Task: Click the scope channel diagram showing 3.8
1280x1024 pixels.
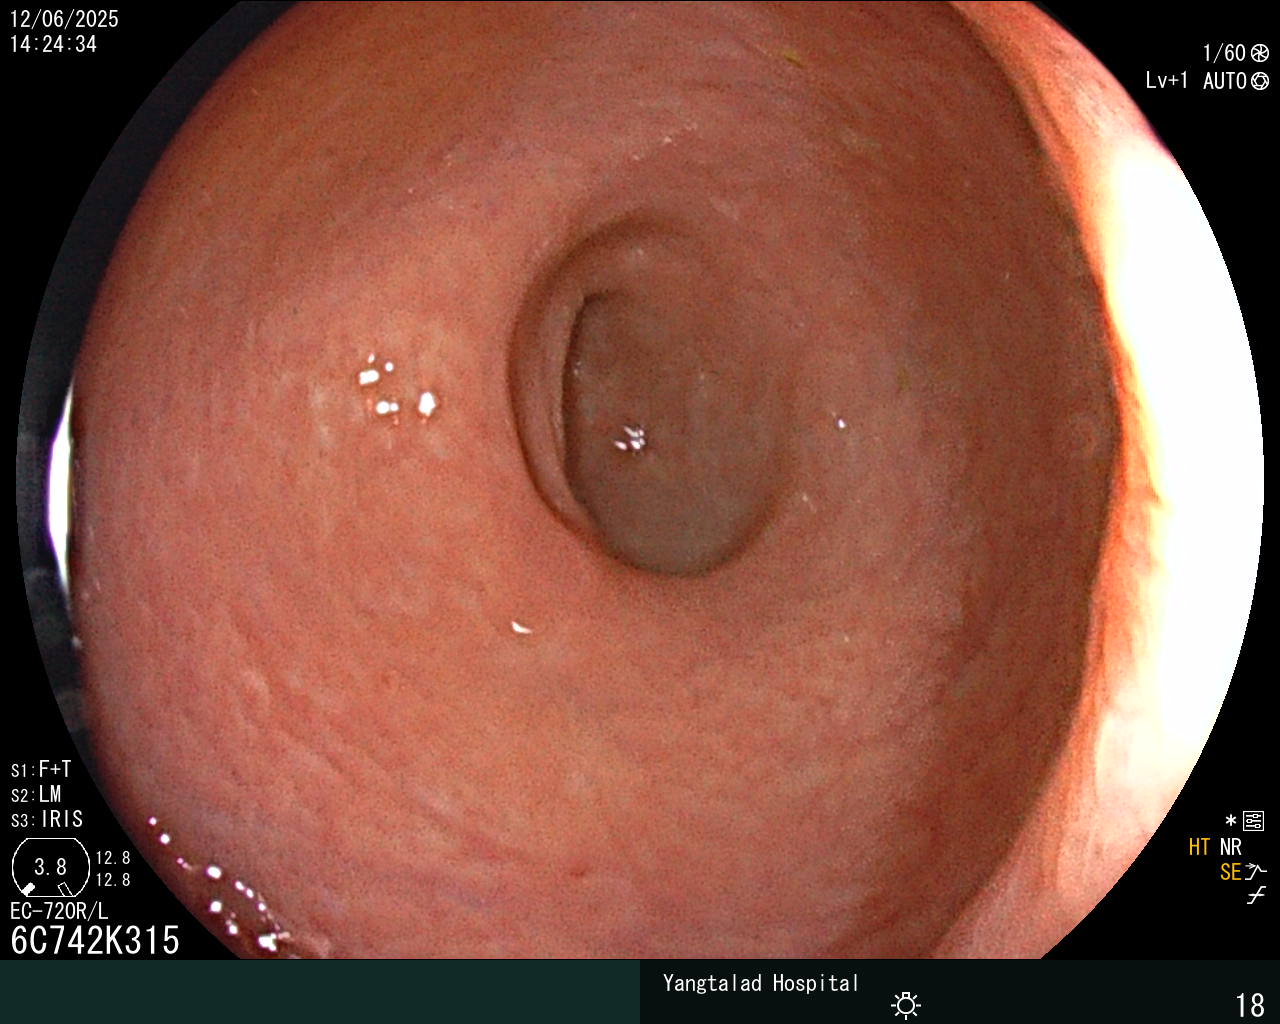Action: 50,867
